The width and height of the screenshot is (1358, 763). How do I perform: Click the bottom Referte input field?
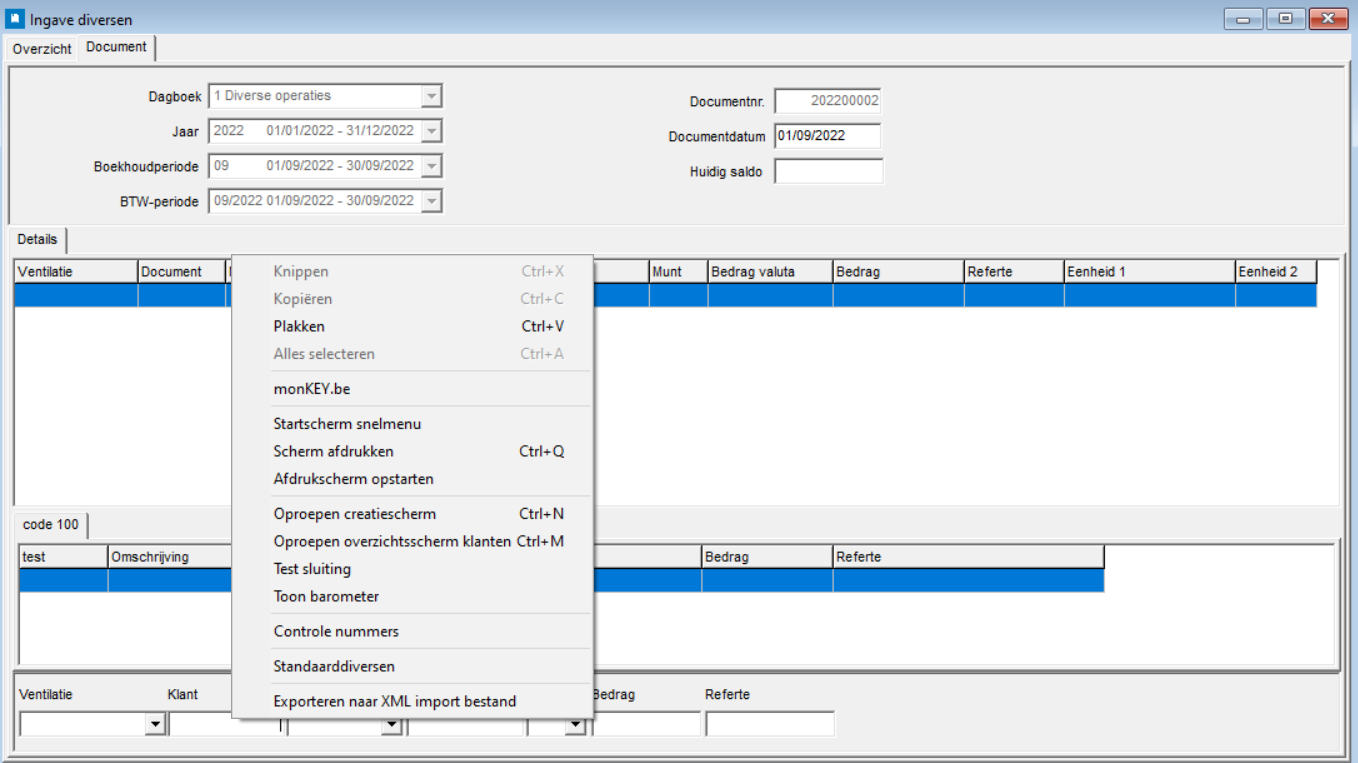pos(769,724)
